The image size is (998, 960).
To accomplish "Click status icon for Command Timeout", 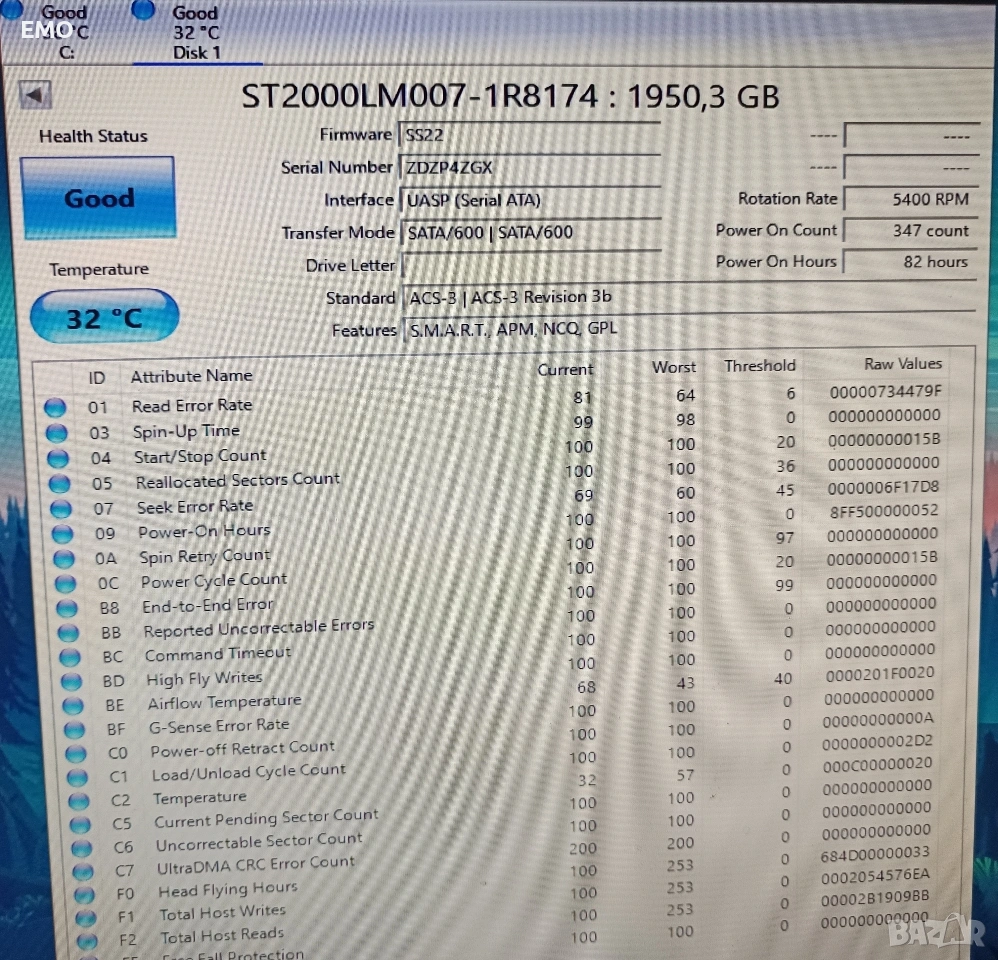I will (x=69, y=656).
